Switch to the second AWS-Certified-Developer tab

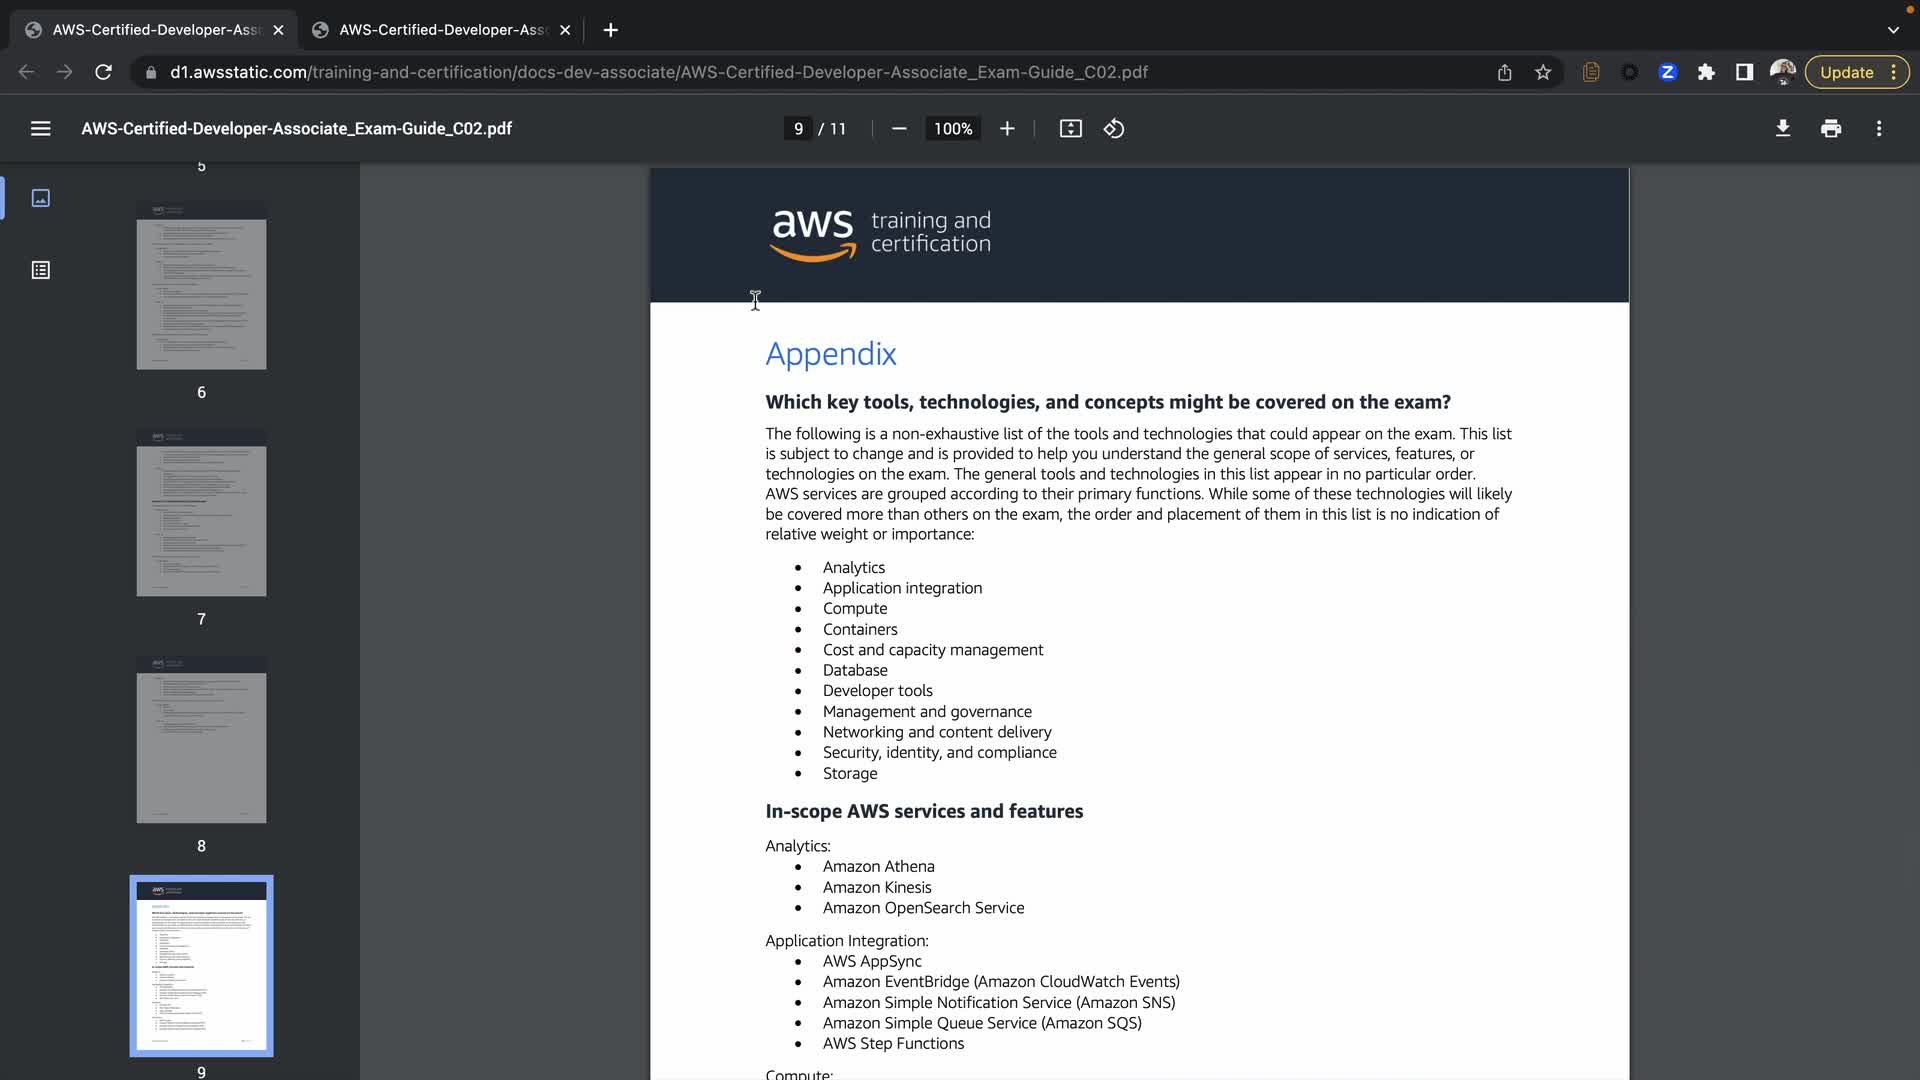pos(440,30)
